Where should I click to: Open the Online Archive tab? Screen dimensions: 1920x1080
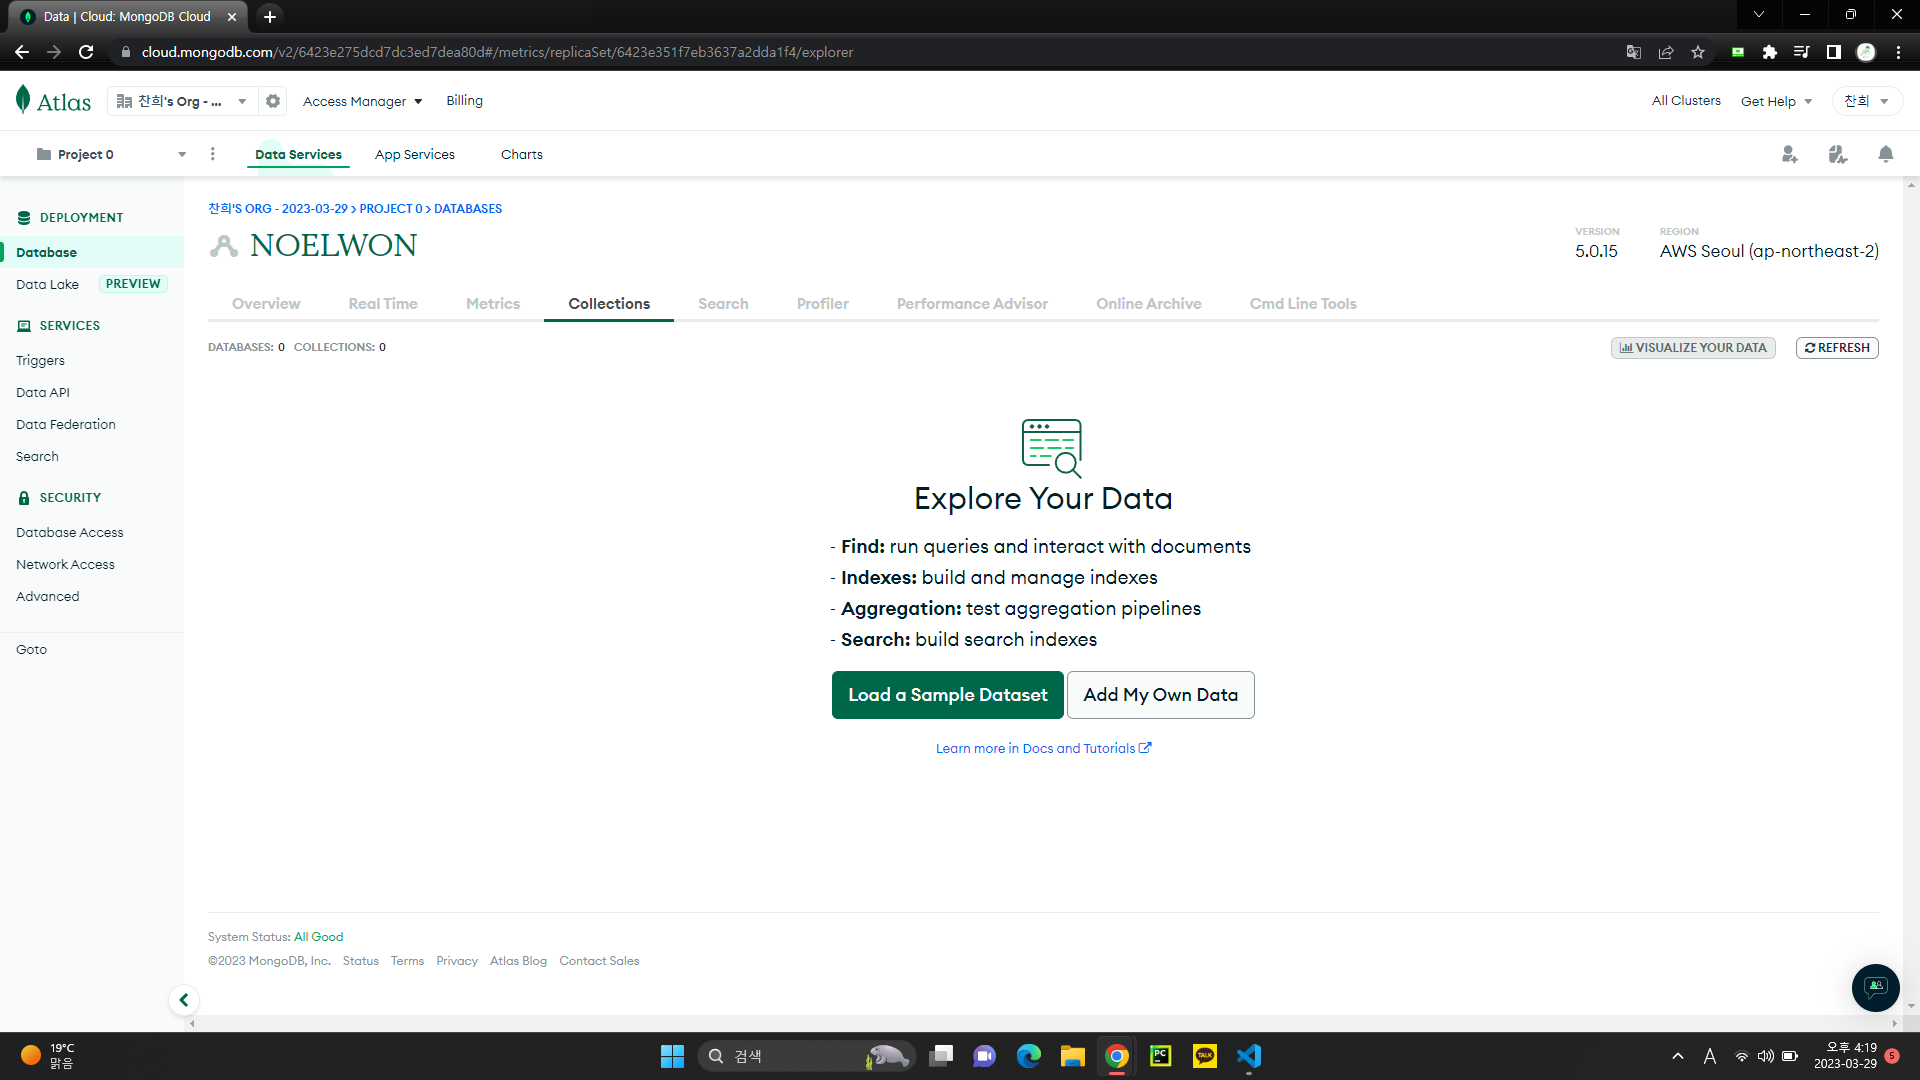pyautogui.click(x=1149, y=303)
